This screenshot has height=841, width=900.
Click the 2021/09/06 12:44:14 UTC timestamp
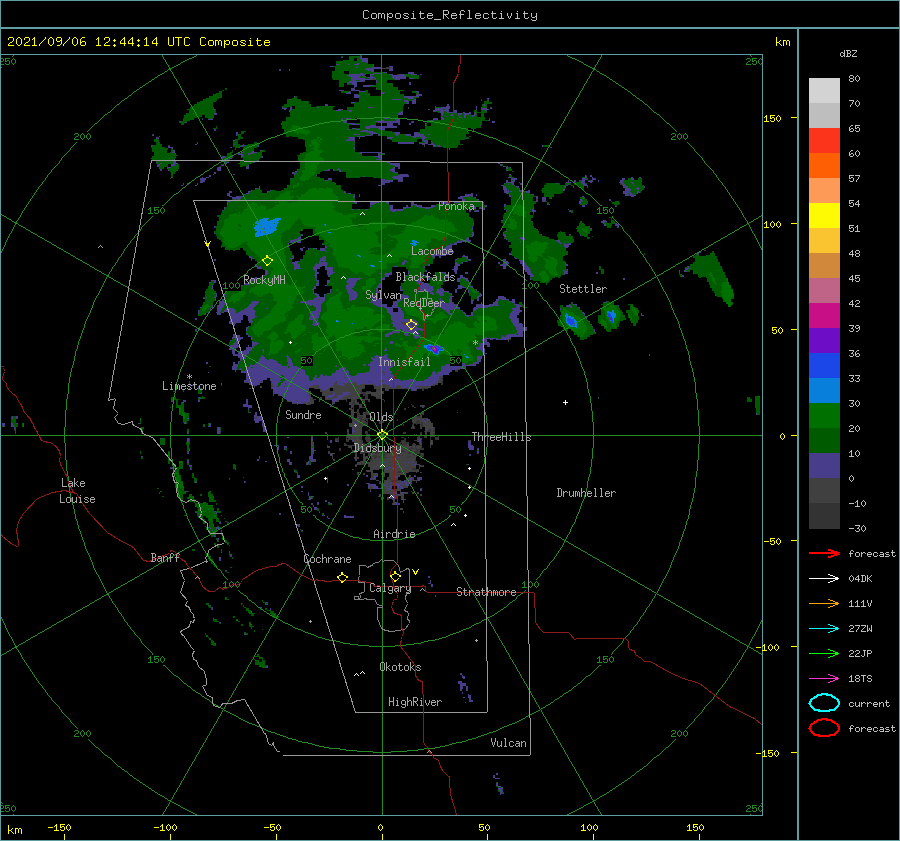138,42
